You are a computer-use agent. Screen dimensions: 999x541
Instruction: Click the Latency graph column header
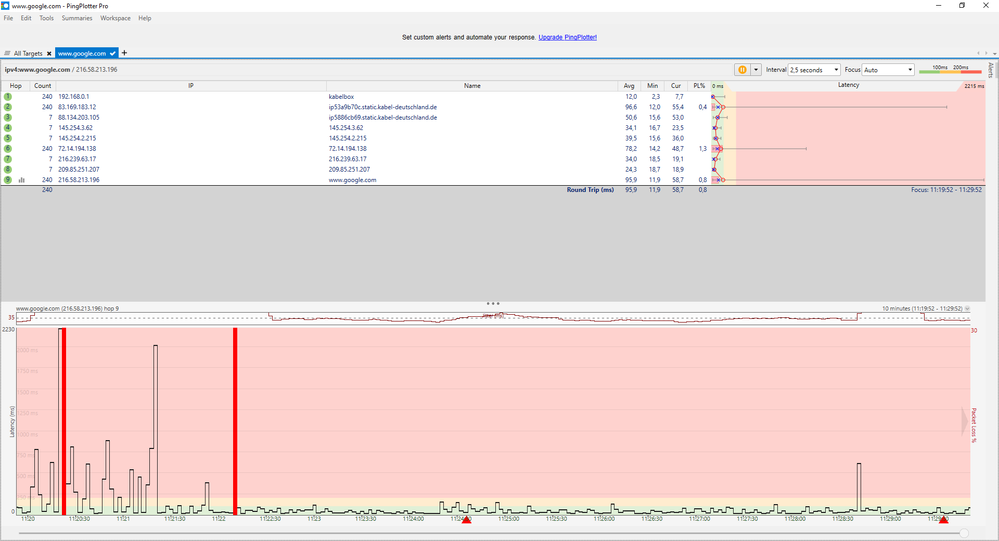848,85
